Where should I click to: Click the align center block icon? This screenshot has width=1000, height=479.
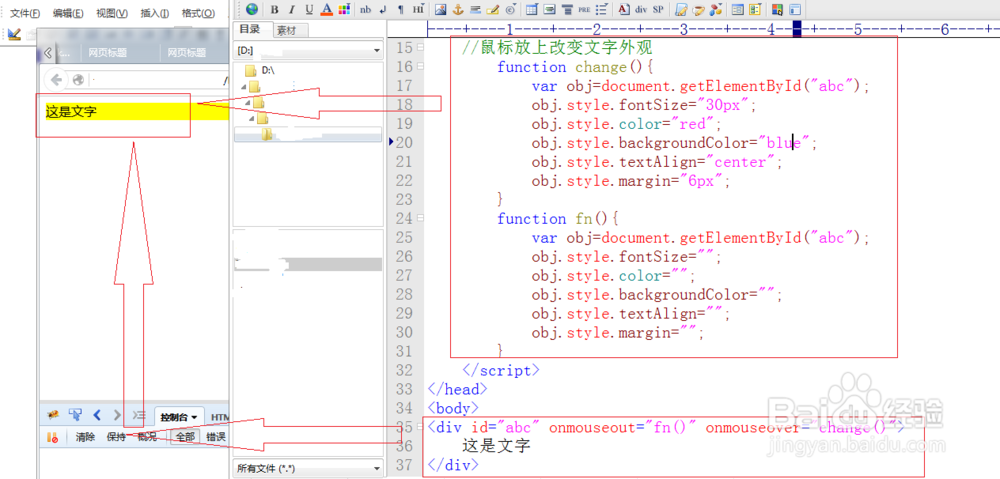coord(567,9)
